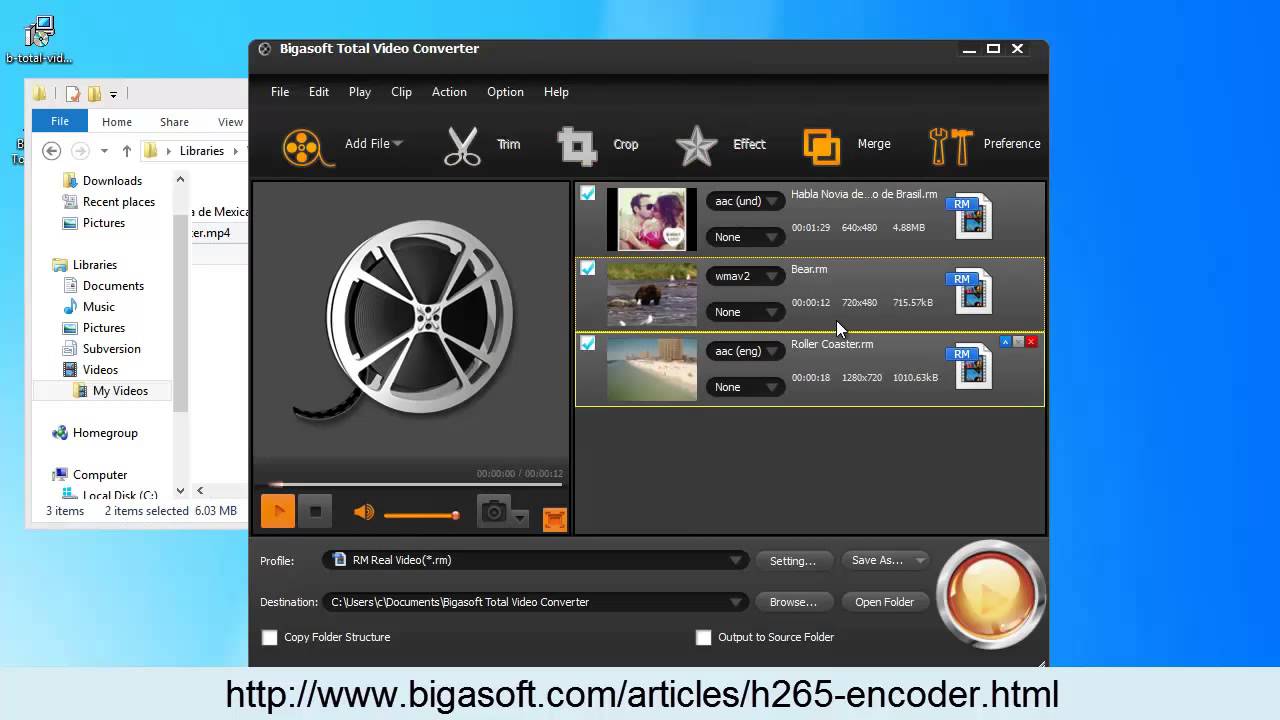Open the Play menu
This screenshot has height=720, width=1280.
(360, 92)
